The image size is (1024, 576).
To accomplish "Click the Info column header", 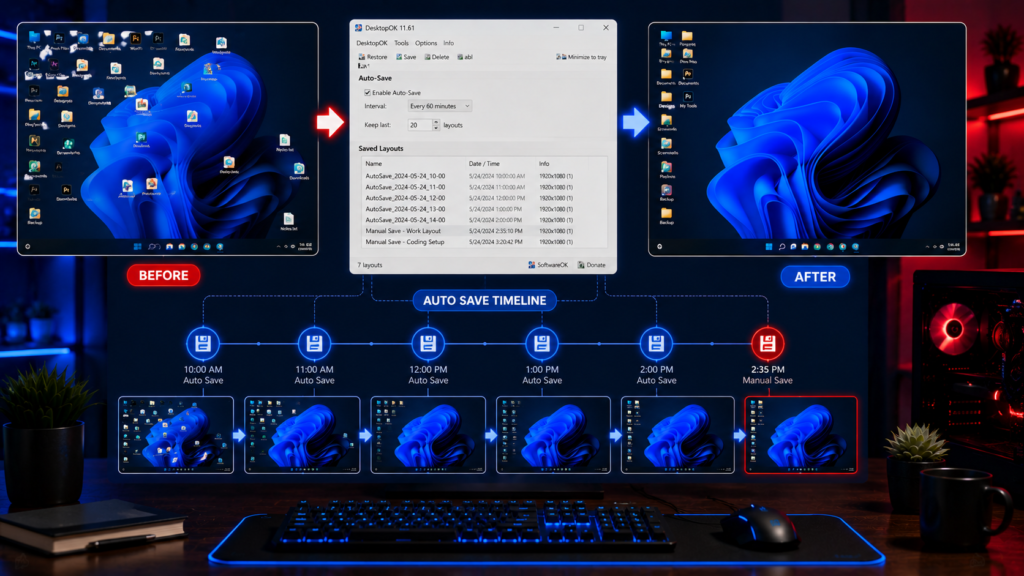I will (x=544, y=164).
